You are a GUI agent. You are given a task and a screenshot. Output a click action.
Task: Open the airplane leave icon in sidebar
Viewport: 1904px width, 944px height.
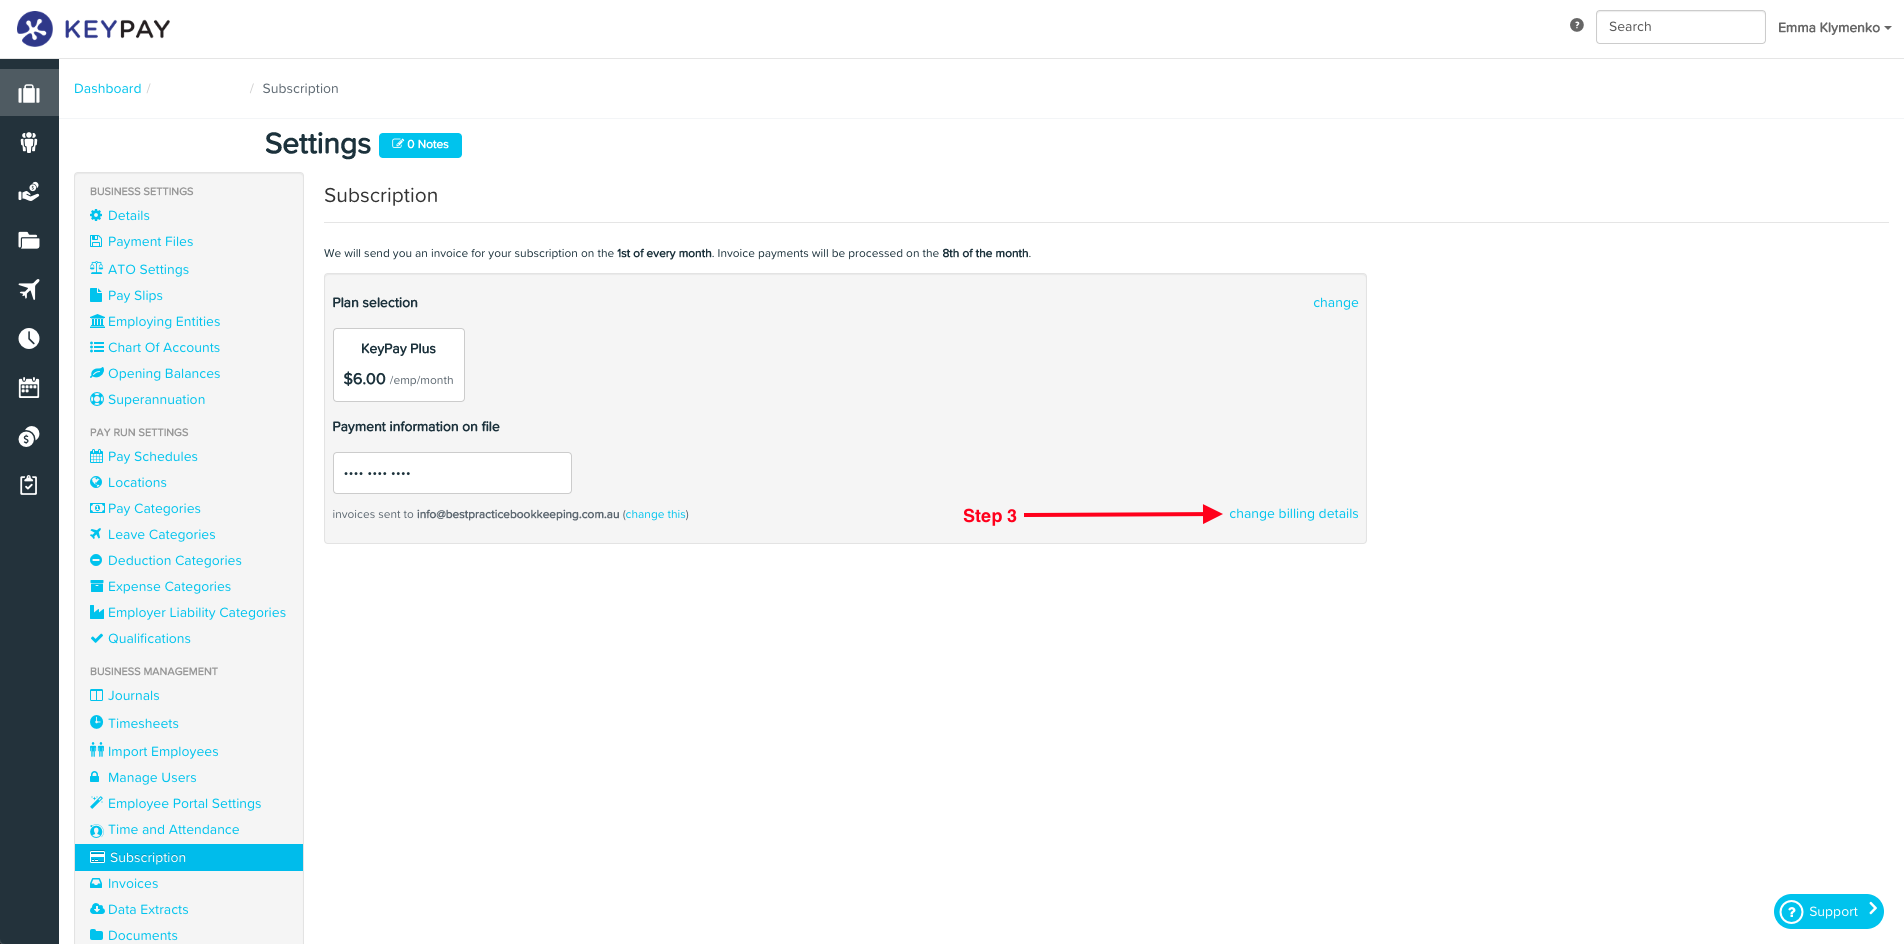(29, 289)
